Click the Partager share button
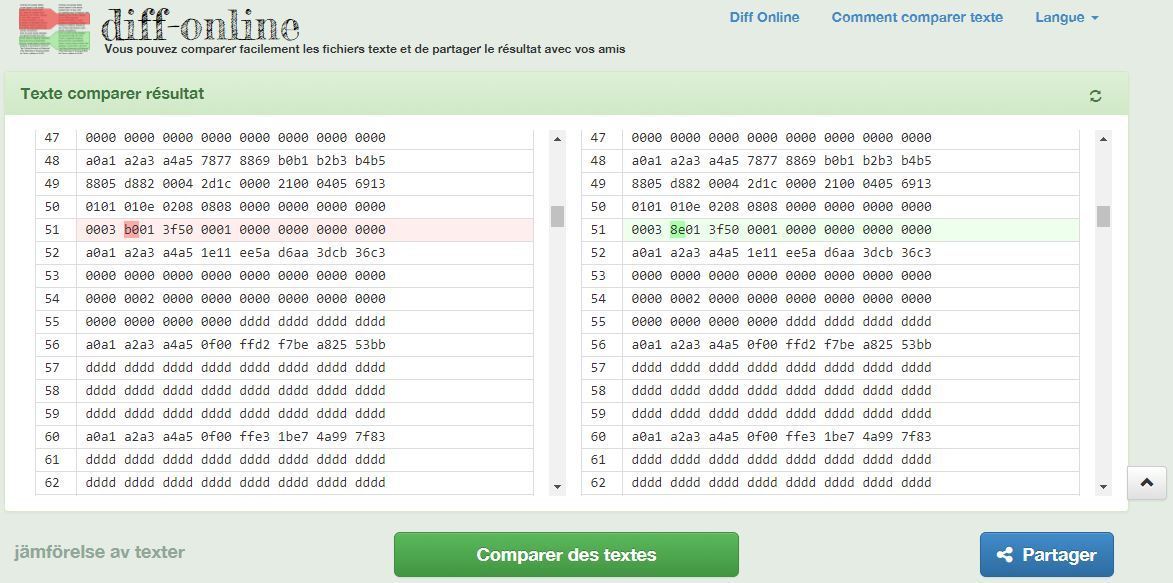This screenshot has height=583, width=1173. pos(1046,555)
